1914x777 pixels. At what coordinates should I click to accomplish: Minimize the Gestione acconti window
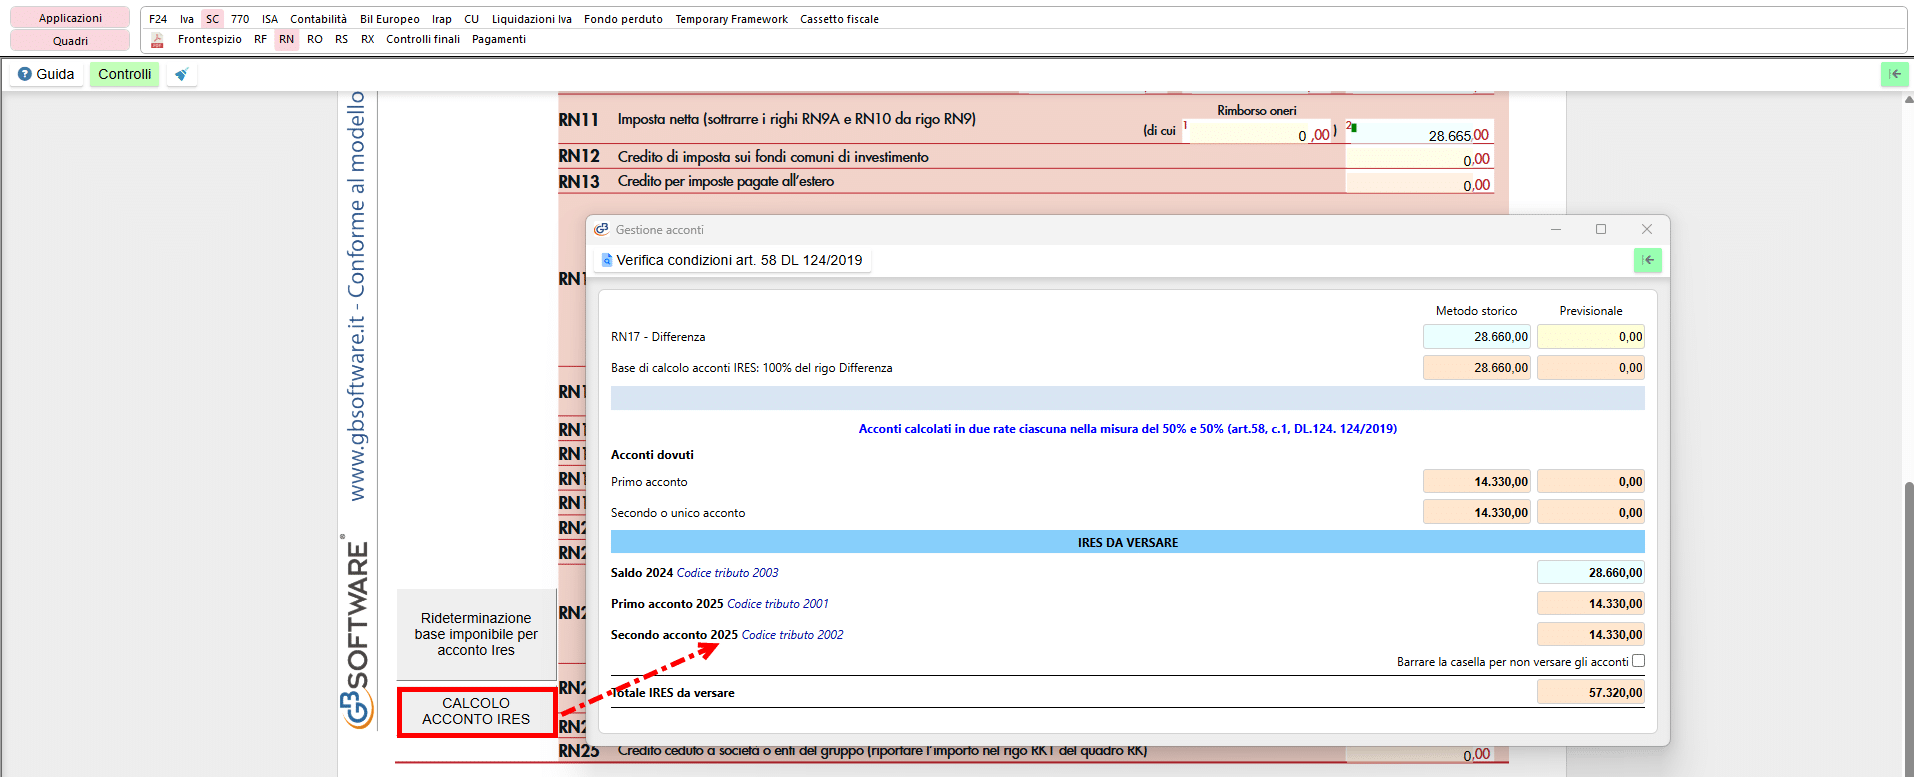1555,229
